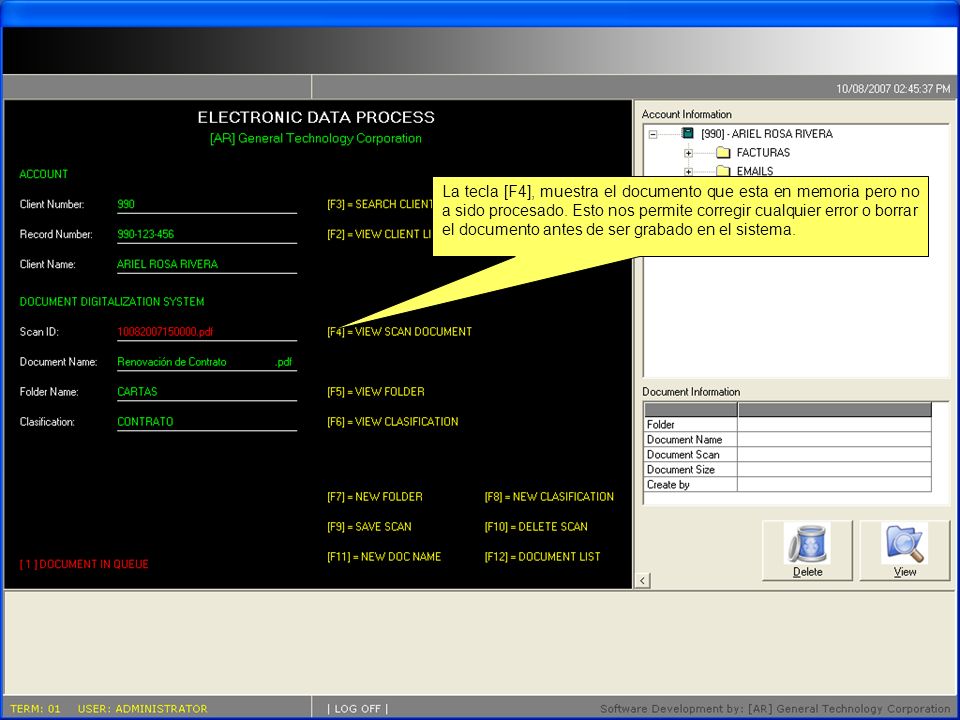Viewport: 960px width, 720px height.
Task: Click the Document Name field Renovación de Contrato
Action: [207, 362]
